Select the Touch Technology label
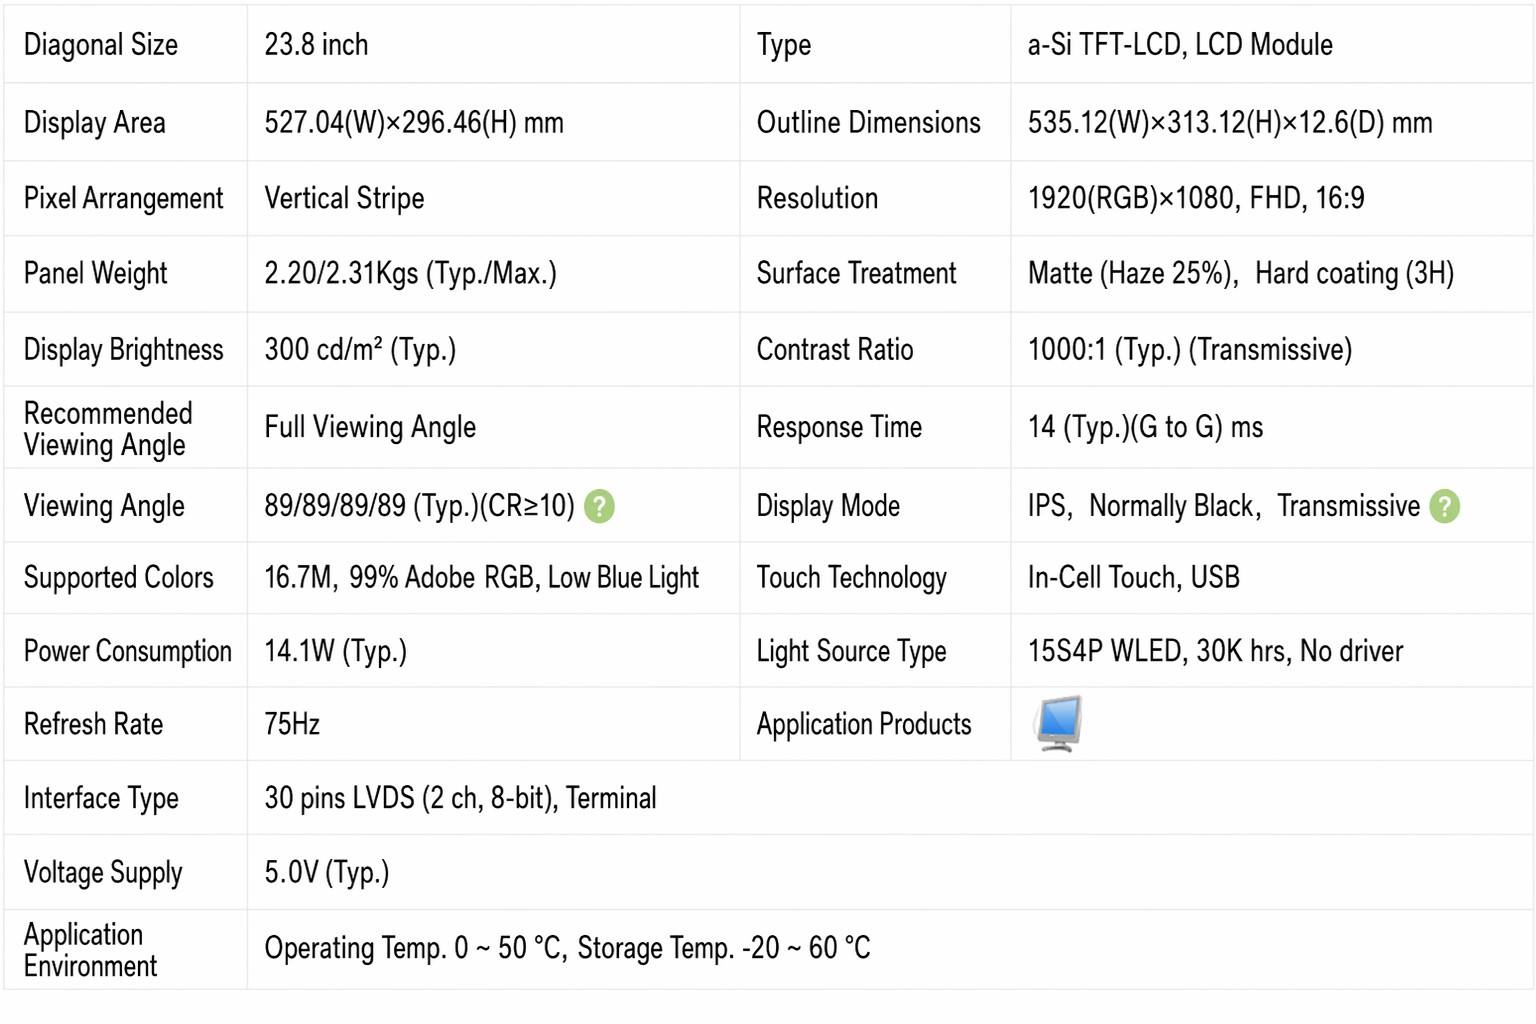Screen dimensions: 1536x1024 (x=851, y=578)
